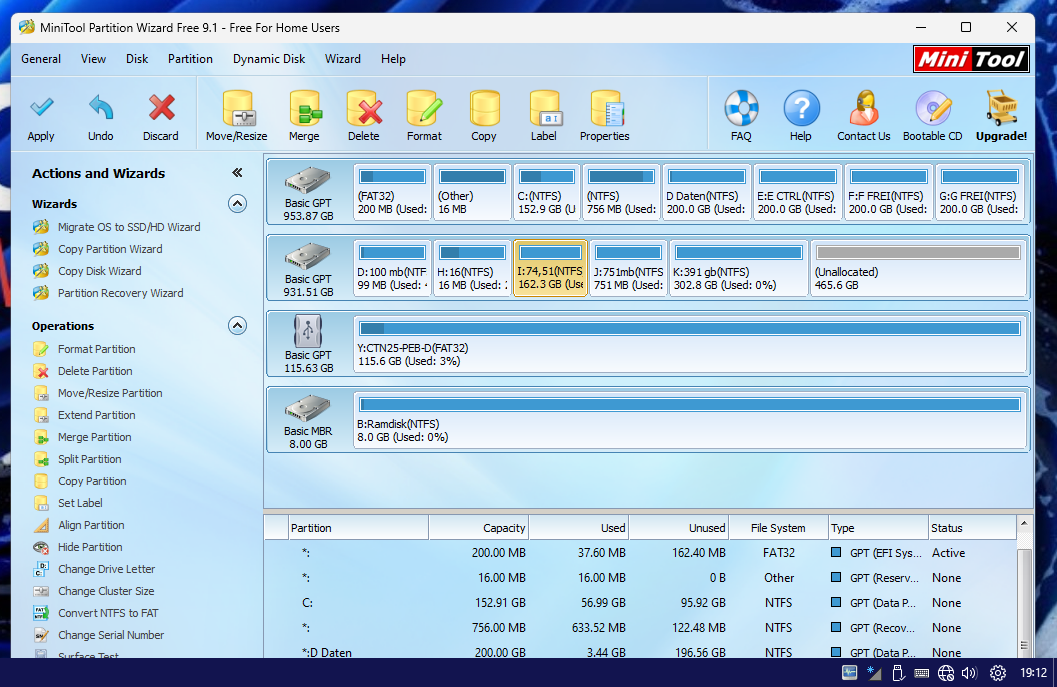Collapse the Wizards section
Image resolution: width=1057 pixels, height=687 pixels.
coord(237,204)
